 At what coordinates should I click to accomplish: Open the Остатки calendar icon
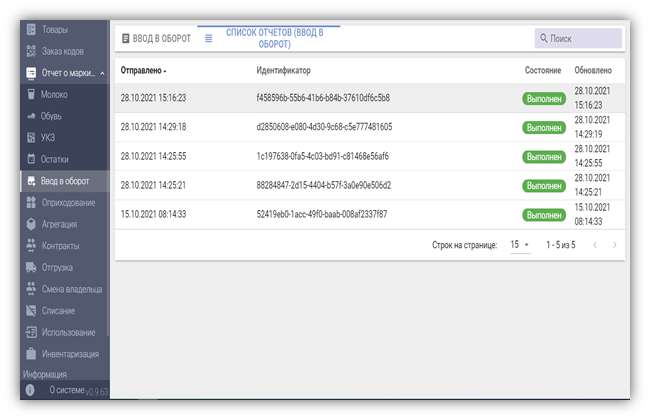(31, 160)
